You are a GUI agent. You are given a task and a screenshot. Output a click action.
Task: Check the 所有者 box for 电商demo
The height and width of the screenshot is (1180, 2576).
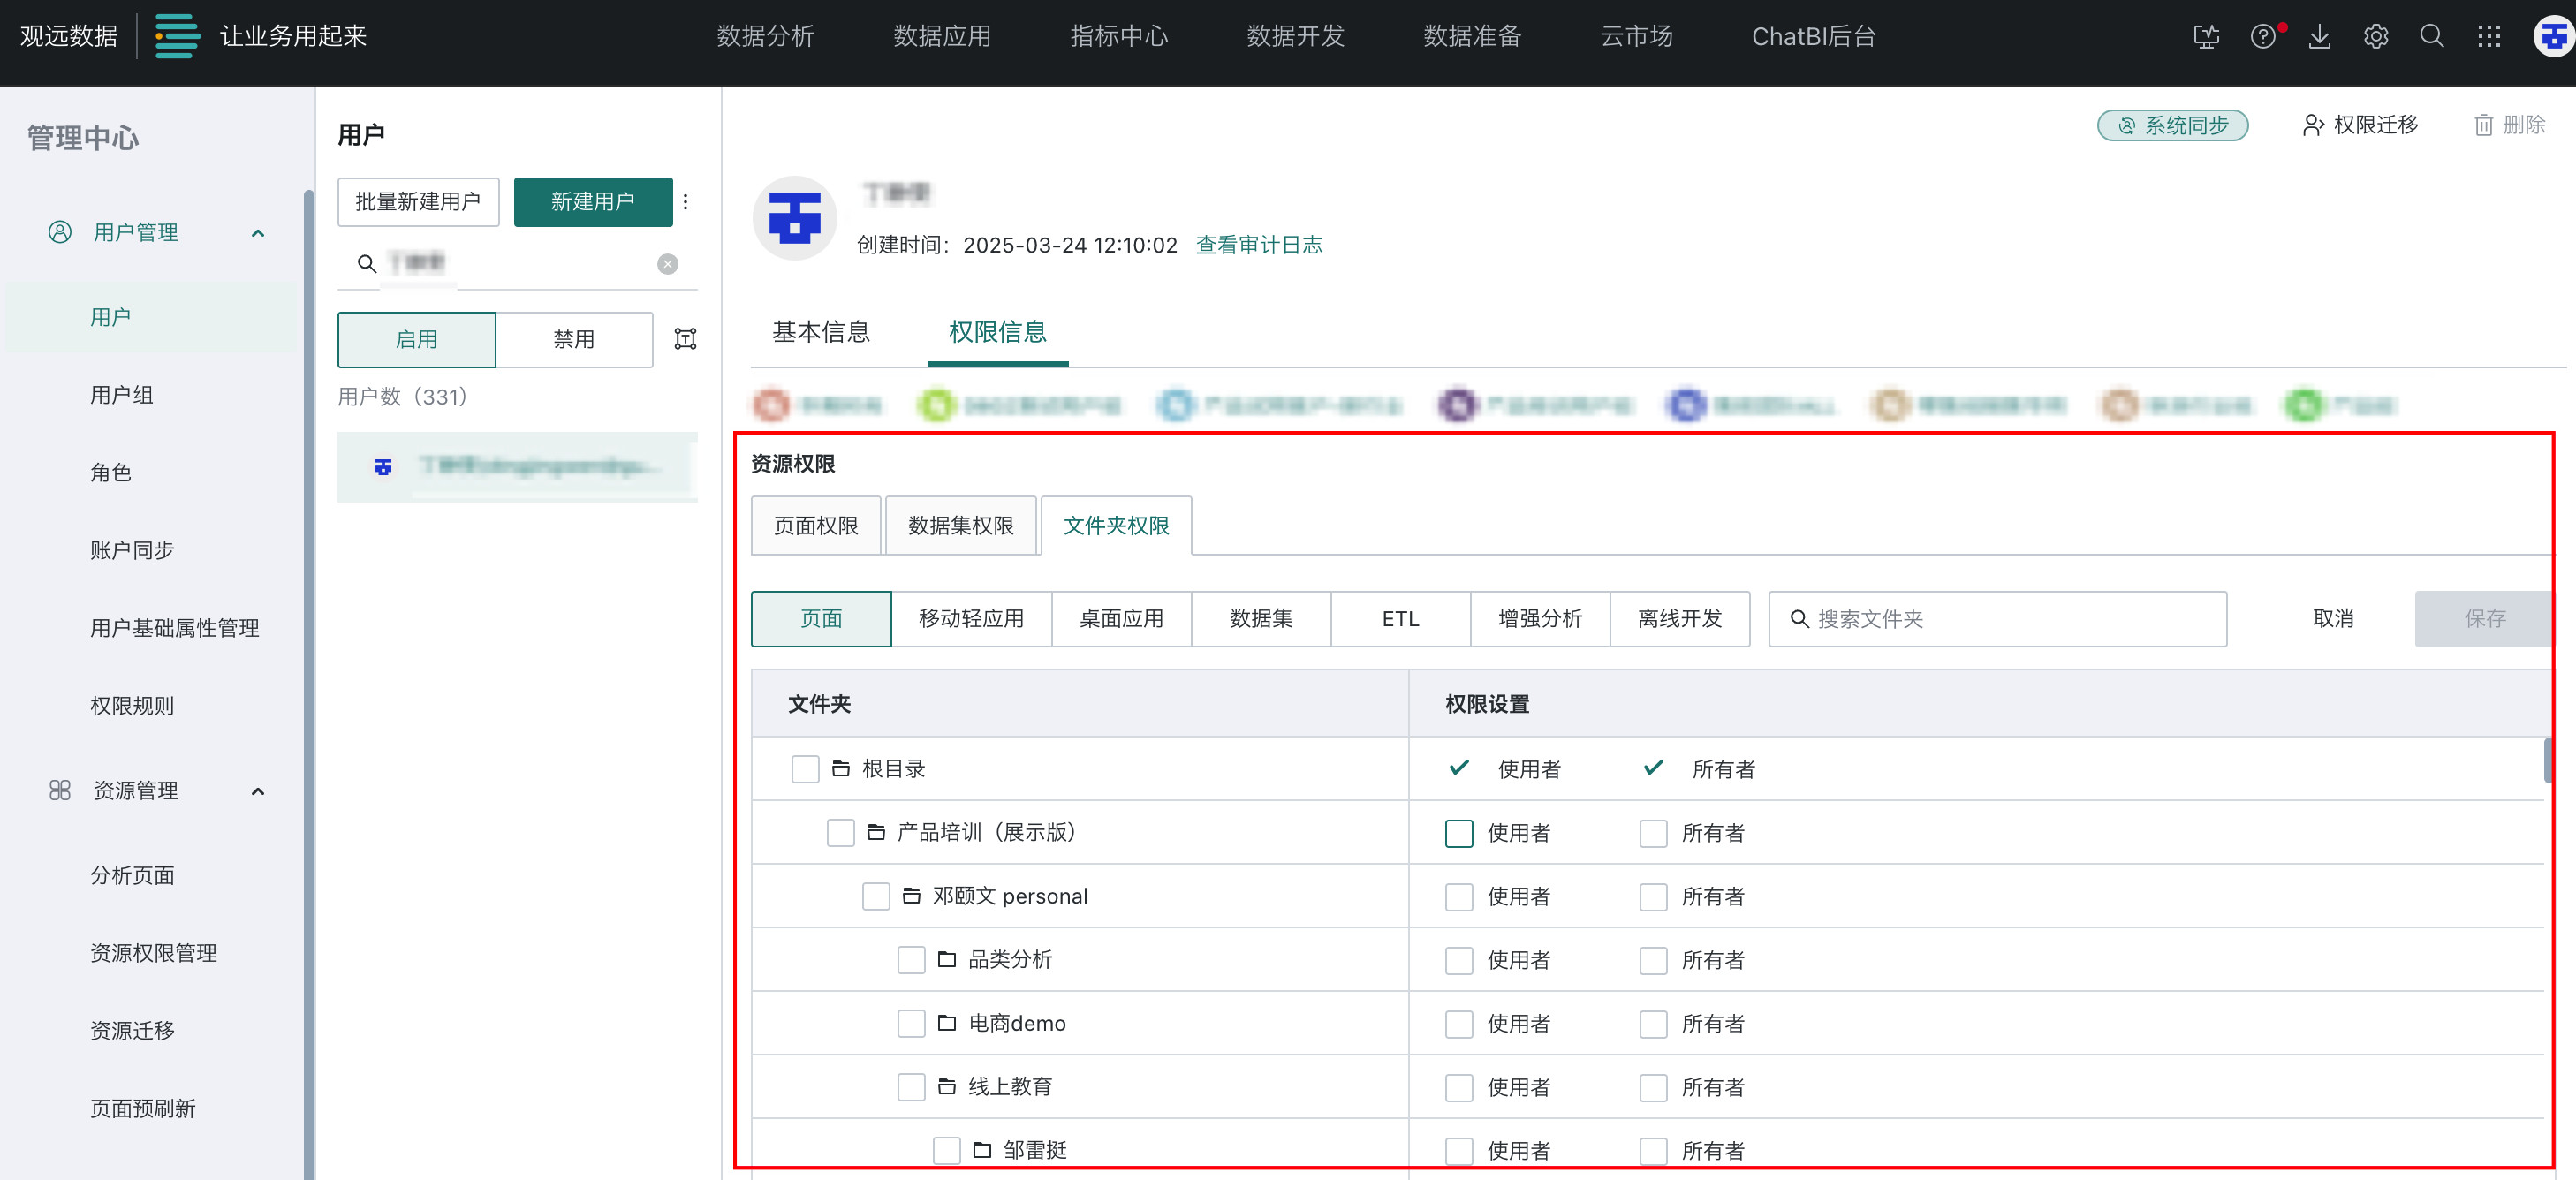pos(1652,1023)
